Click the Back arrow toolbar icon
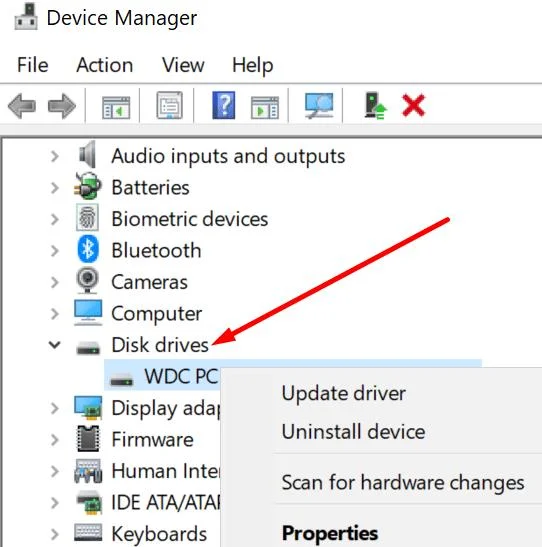The image size is (542, 547). (22, 106)
